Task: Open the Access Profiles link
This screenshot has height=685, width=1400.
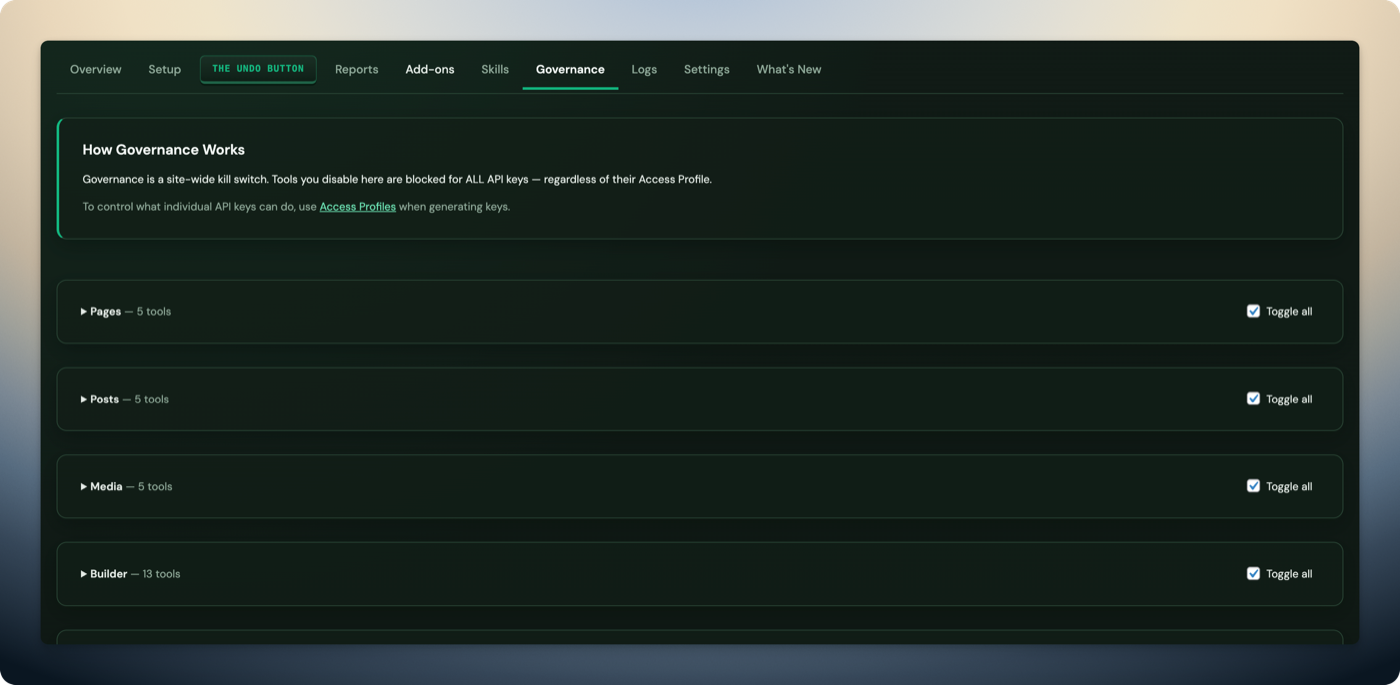Action: pos(357,206)
